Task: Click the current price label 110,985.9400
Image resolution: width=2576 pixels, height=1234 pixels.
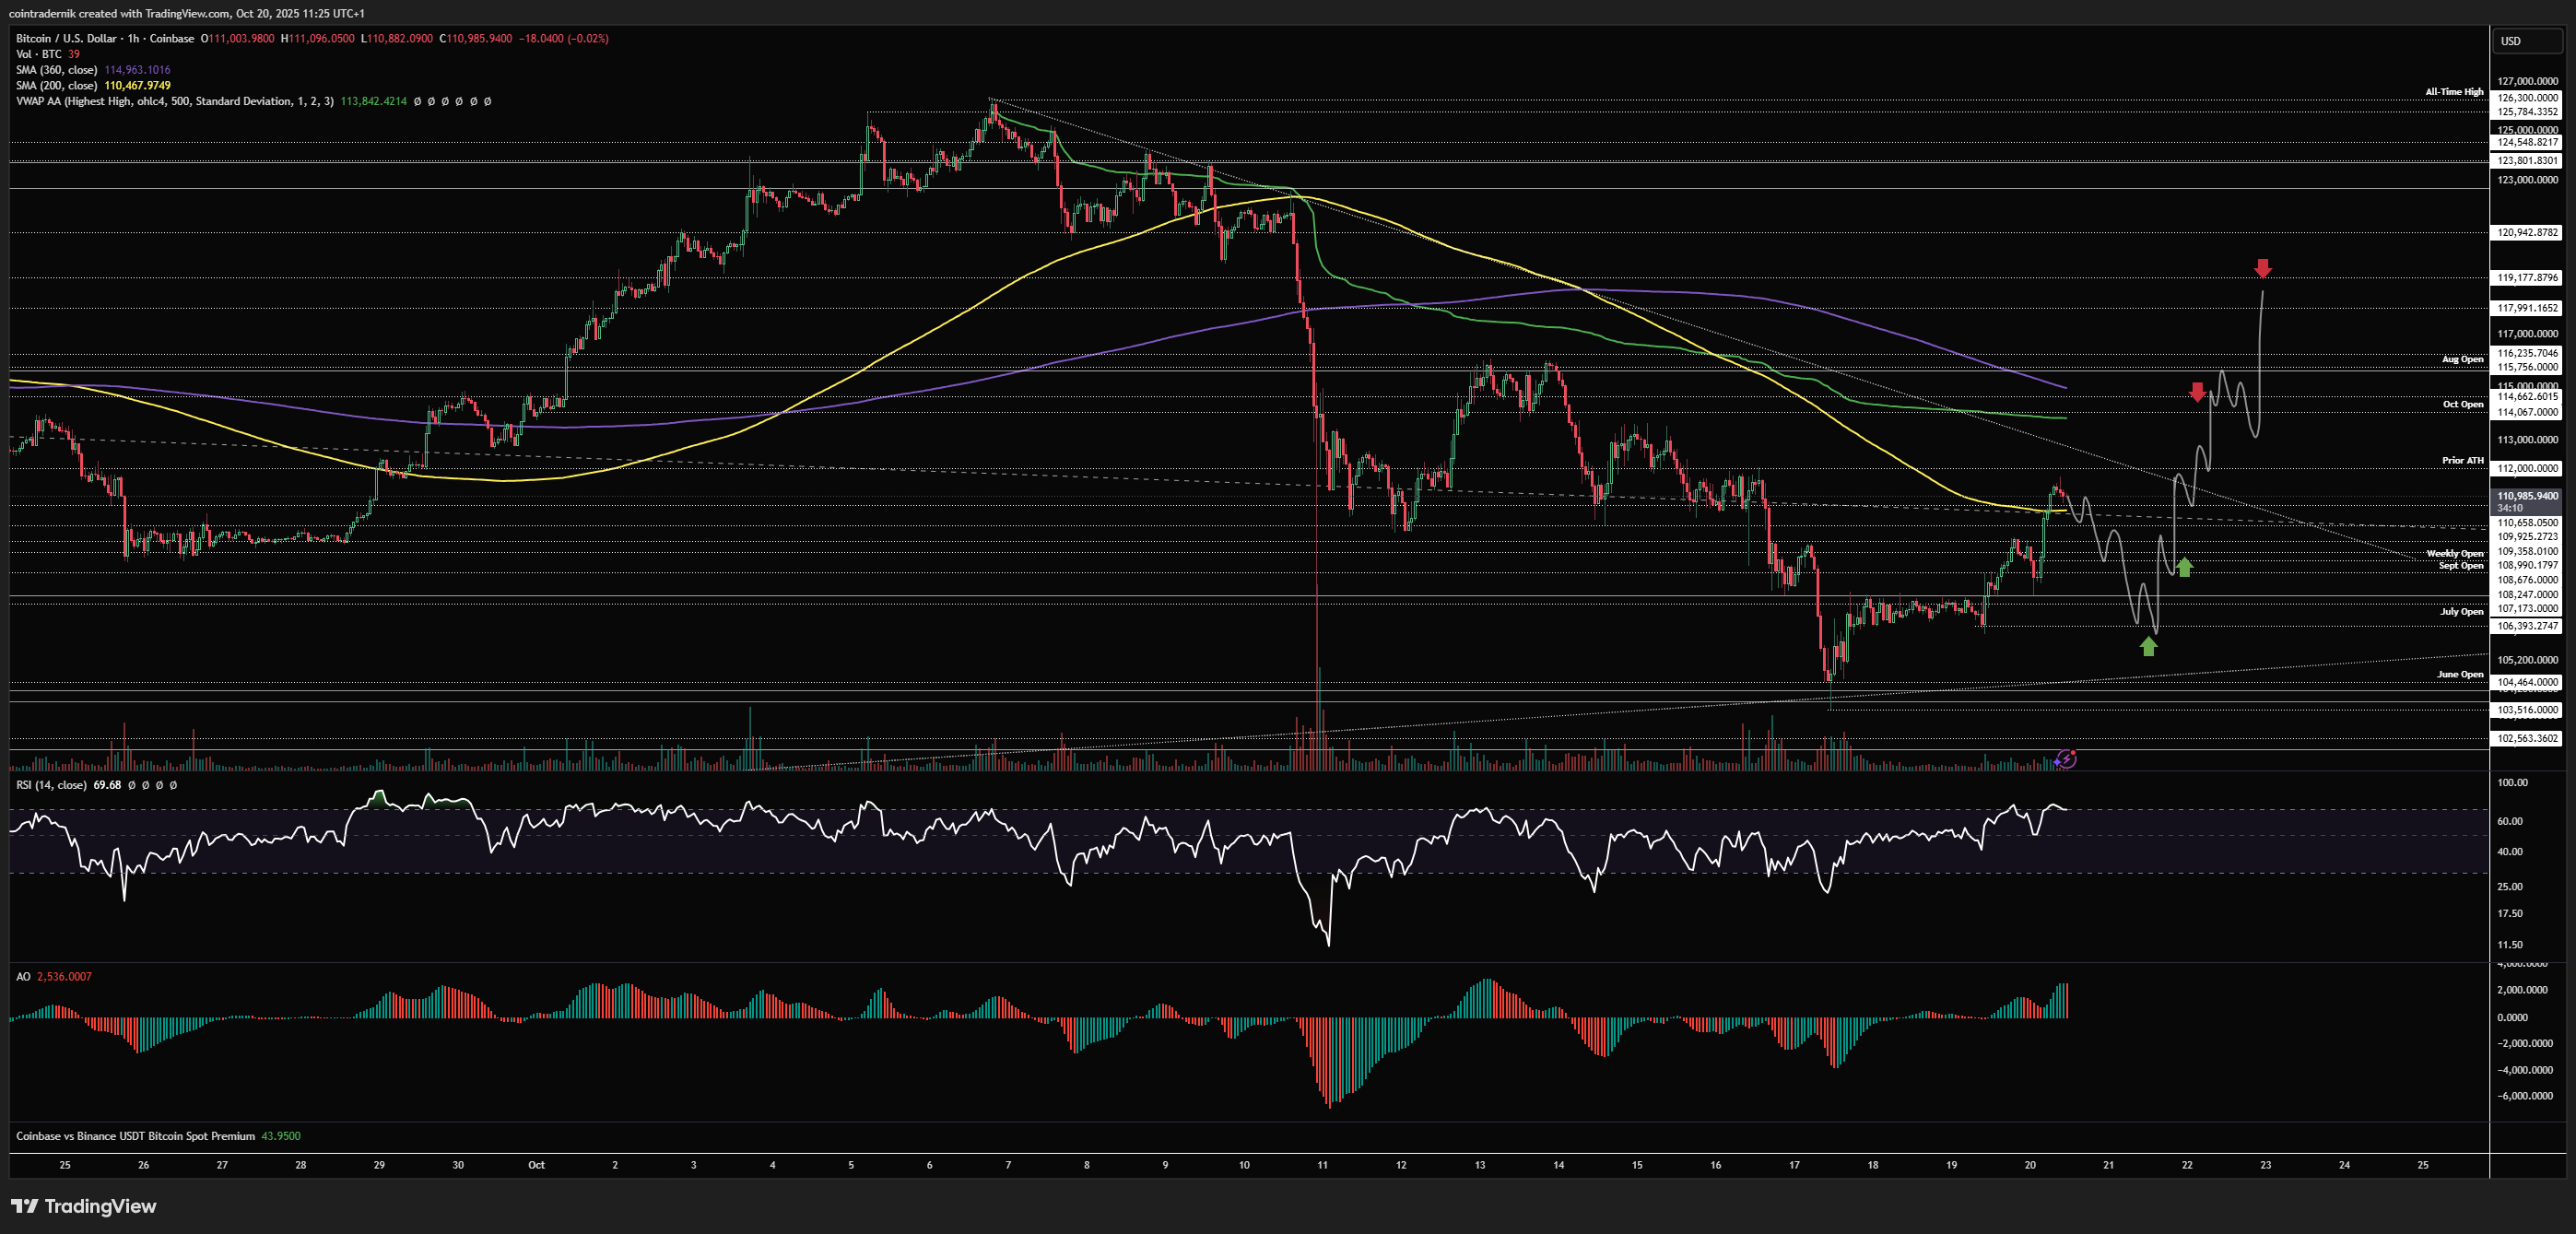Action: click(x=2527, y=496)
